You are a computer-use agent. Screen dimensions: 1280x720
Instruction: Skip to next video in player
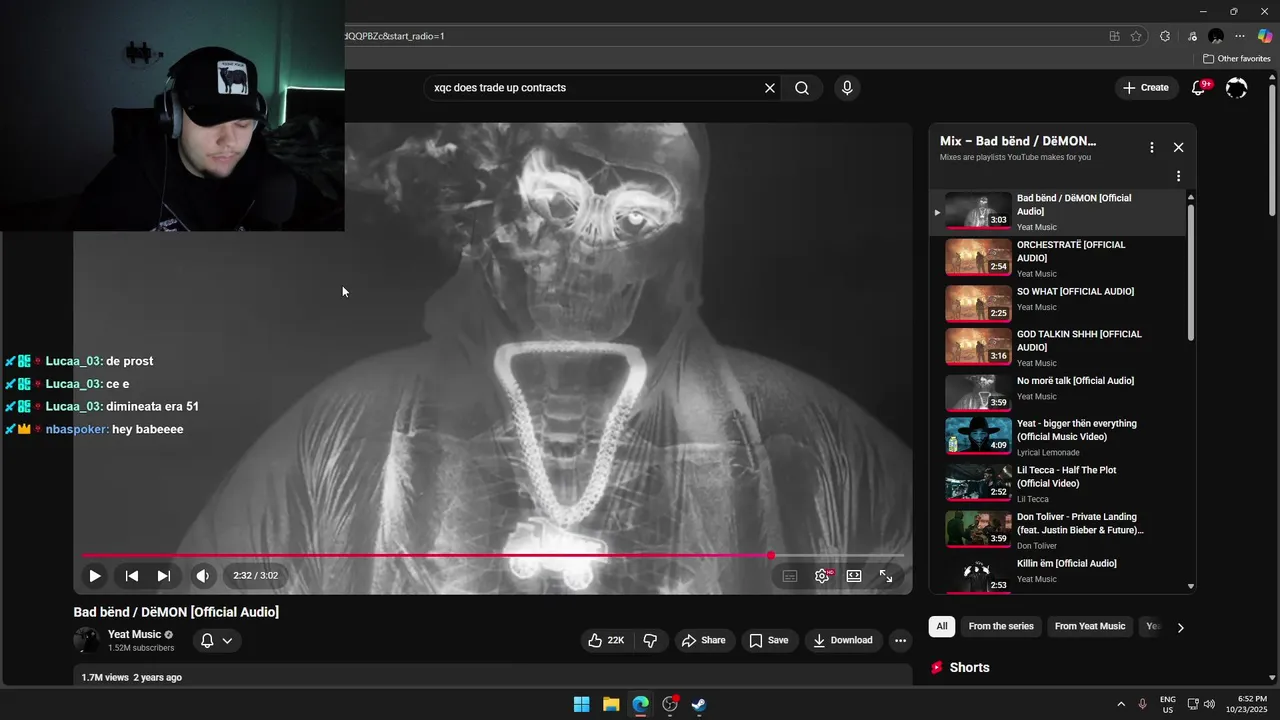(164, 576)
